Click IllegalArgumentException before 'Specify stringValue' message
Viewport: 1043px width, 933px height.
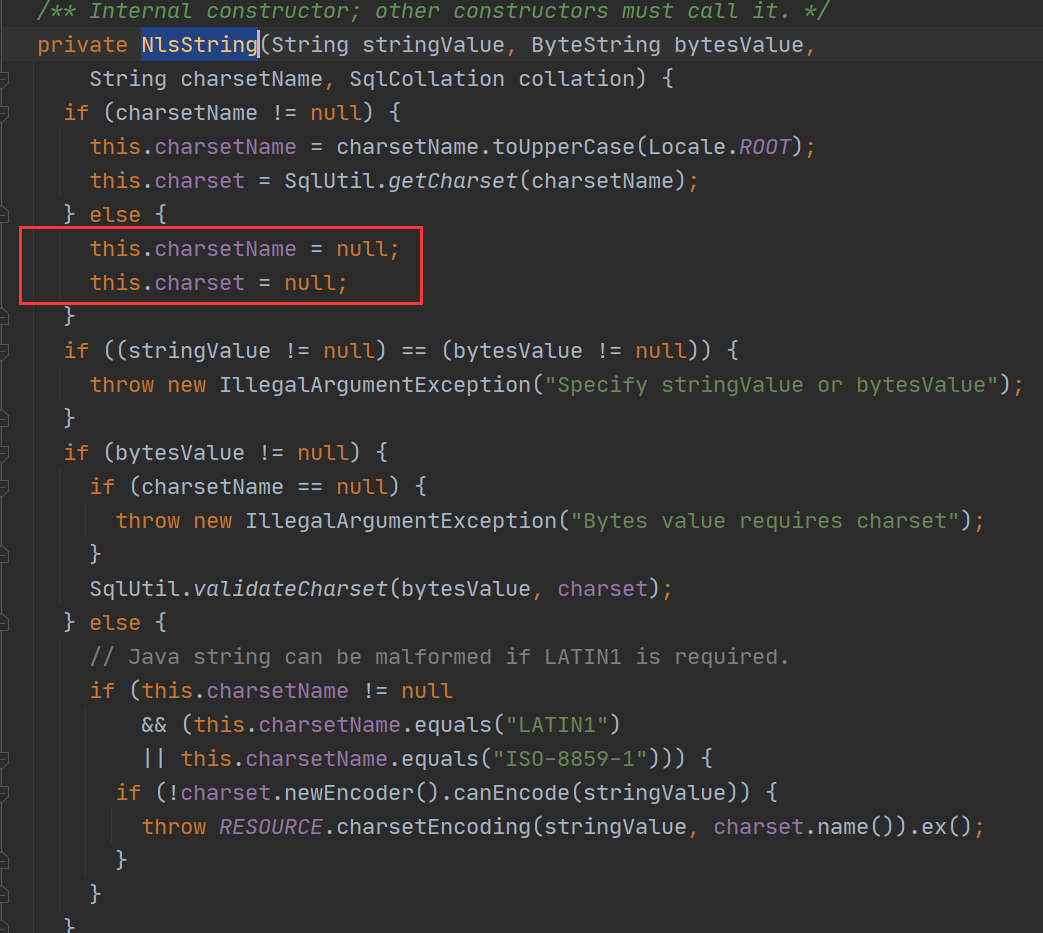tap(374, 384)
